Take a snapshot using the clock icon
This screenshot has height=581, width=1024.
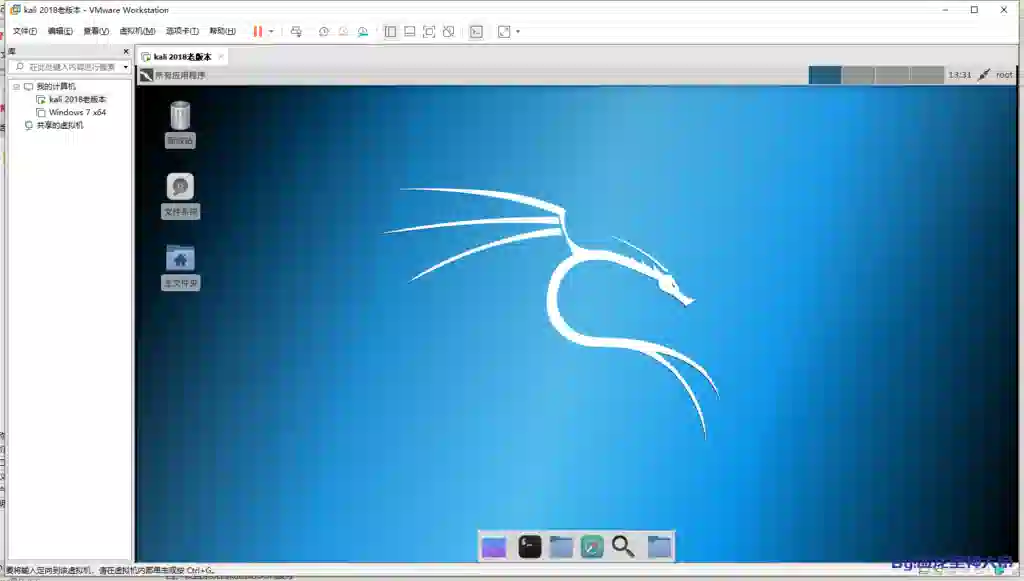323,31
